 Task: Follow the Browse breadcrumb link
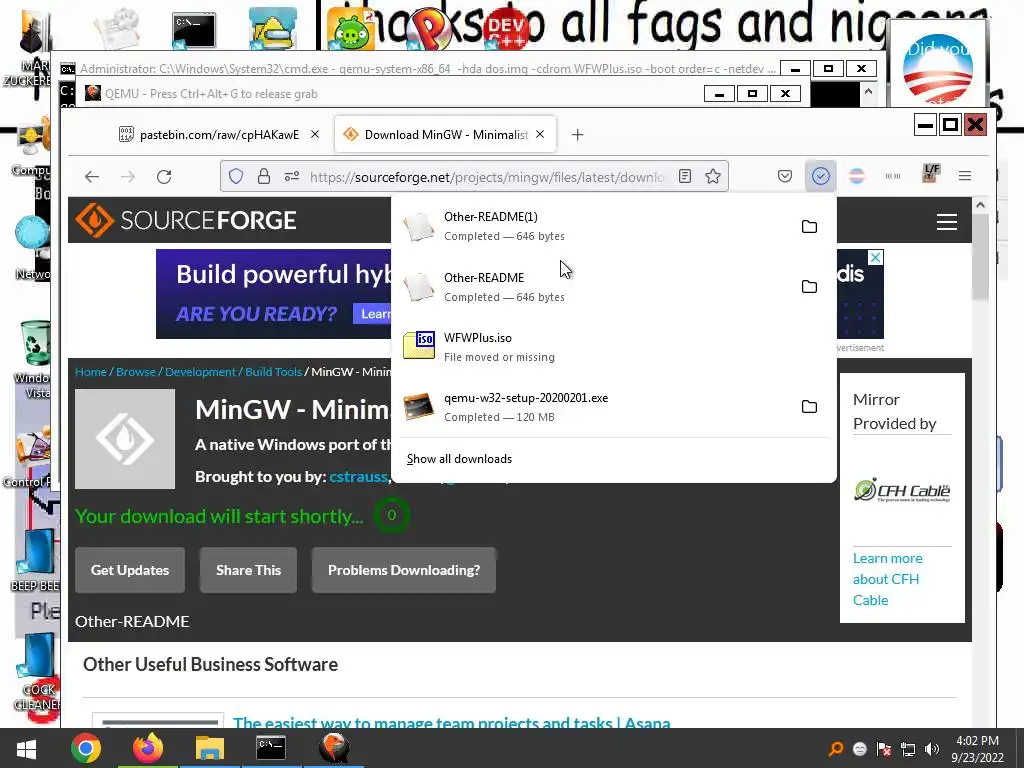[136, 372]
